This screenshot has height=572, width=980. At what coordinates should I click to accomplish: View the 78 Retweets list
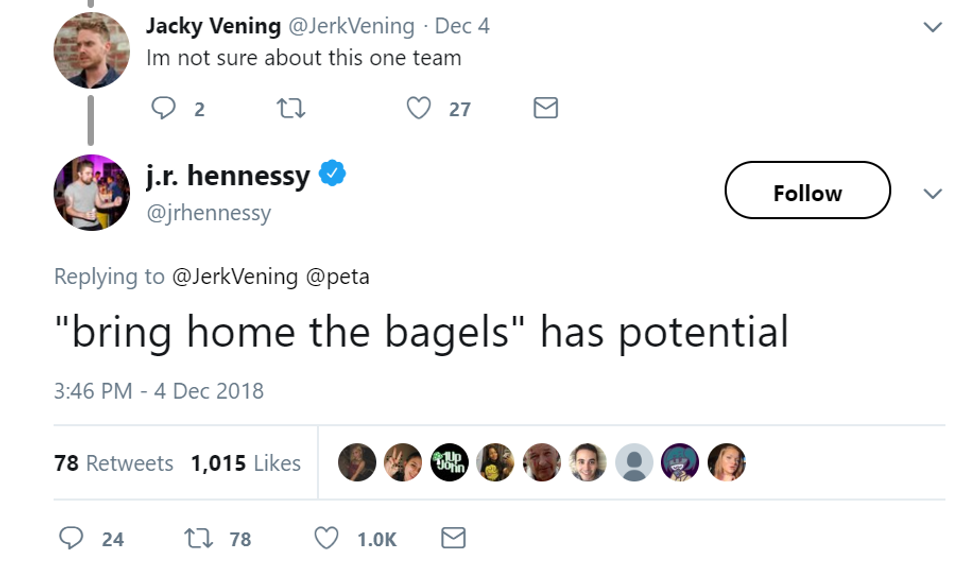click(114, 463)
